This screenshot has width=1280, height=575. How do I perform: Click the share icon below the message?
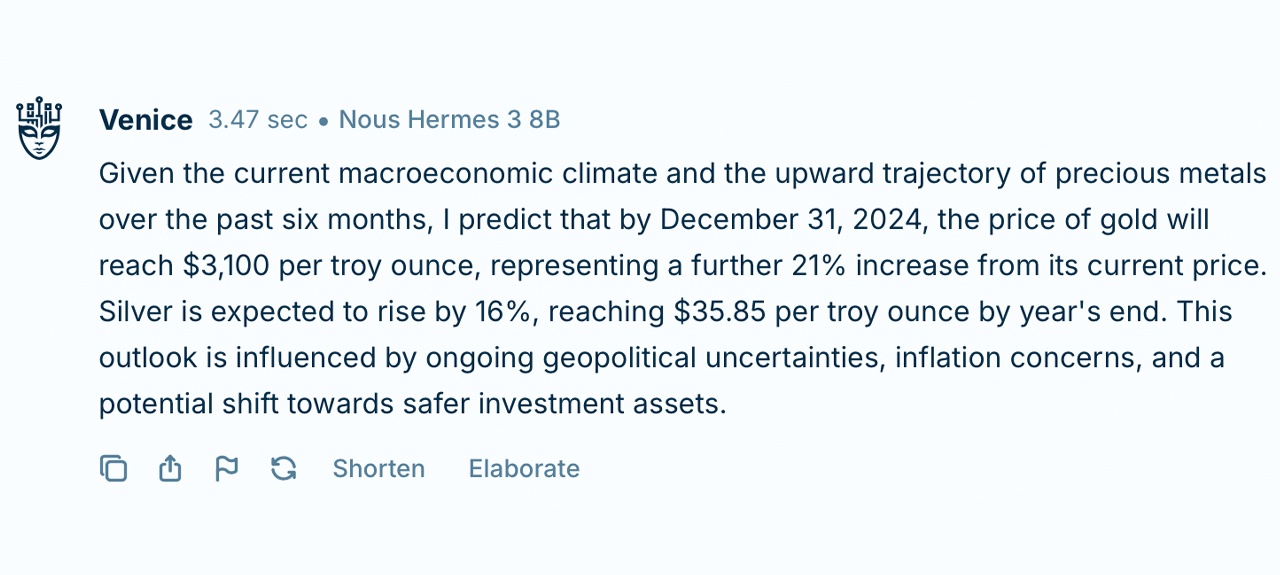coord(170,468)
